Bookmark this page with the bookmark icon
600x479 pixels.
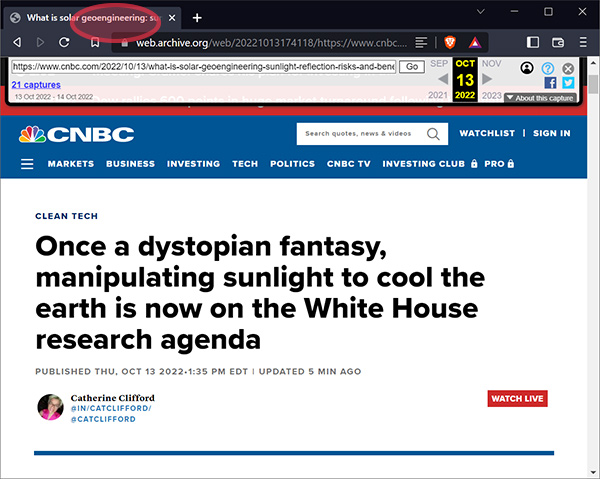click(94, 42)
